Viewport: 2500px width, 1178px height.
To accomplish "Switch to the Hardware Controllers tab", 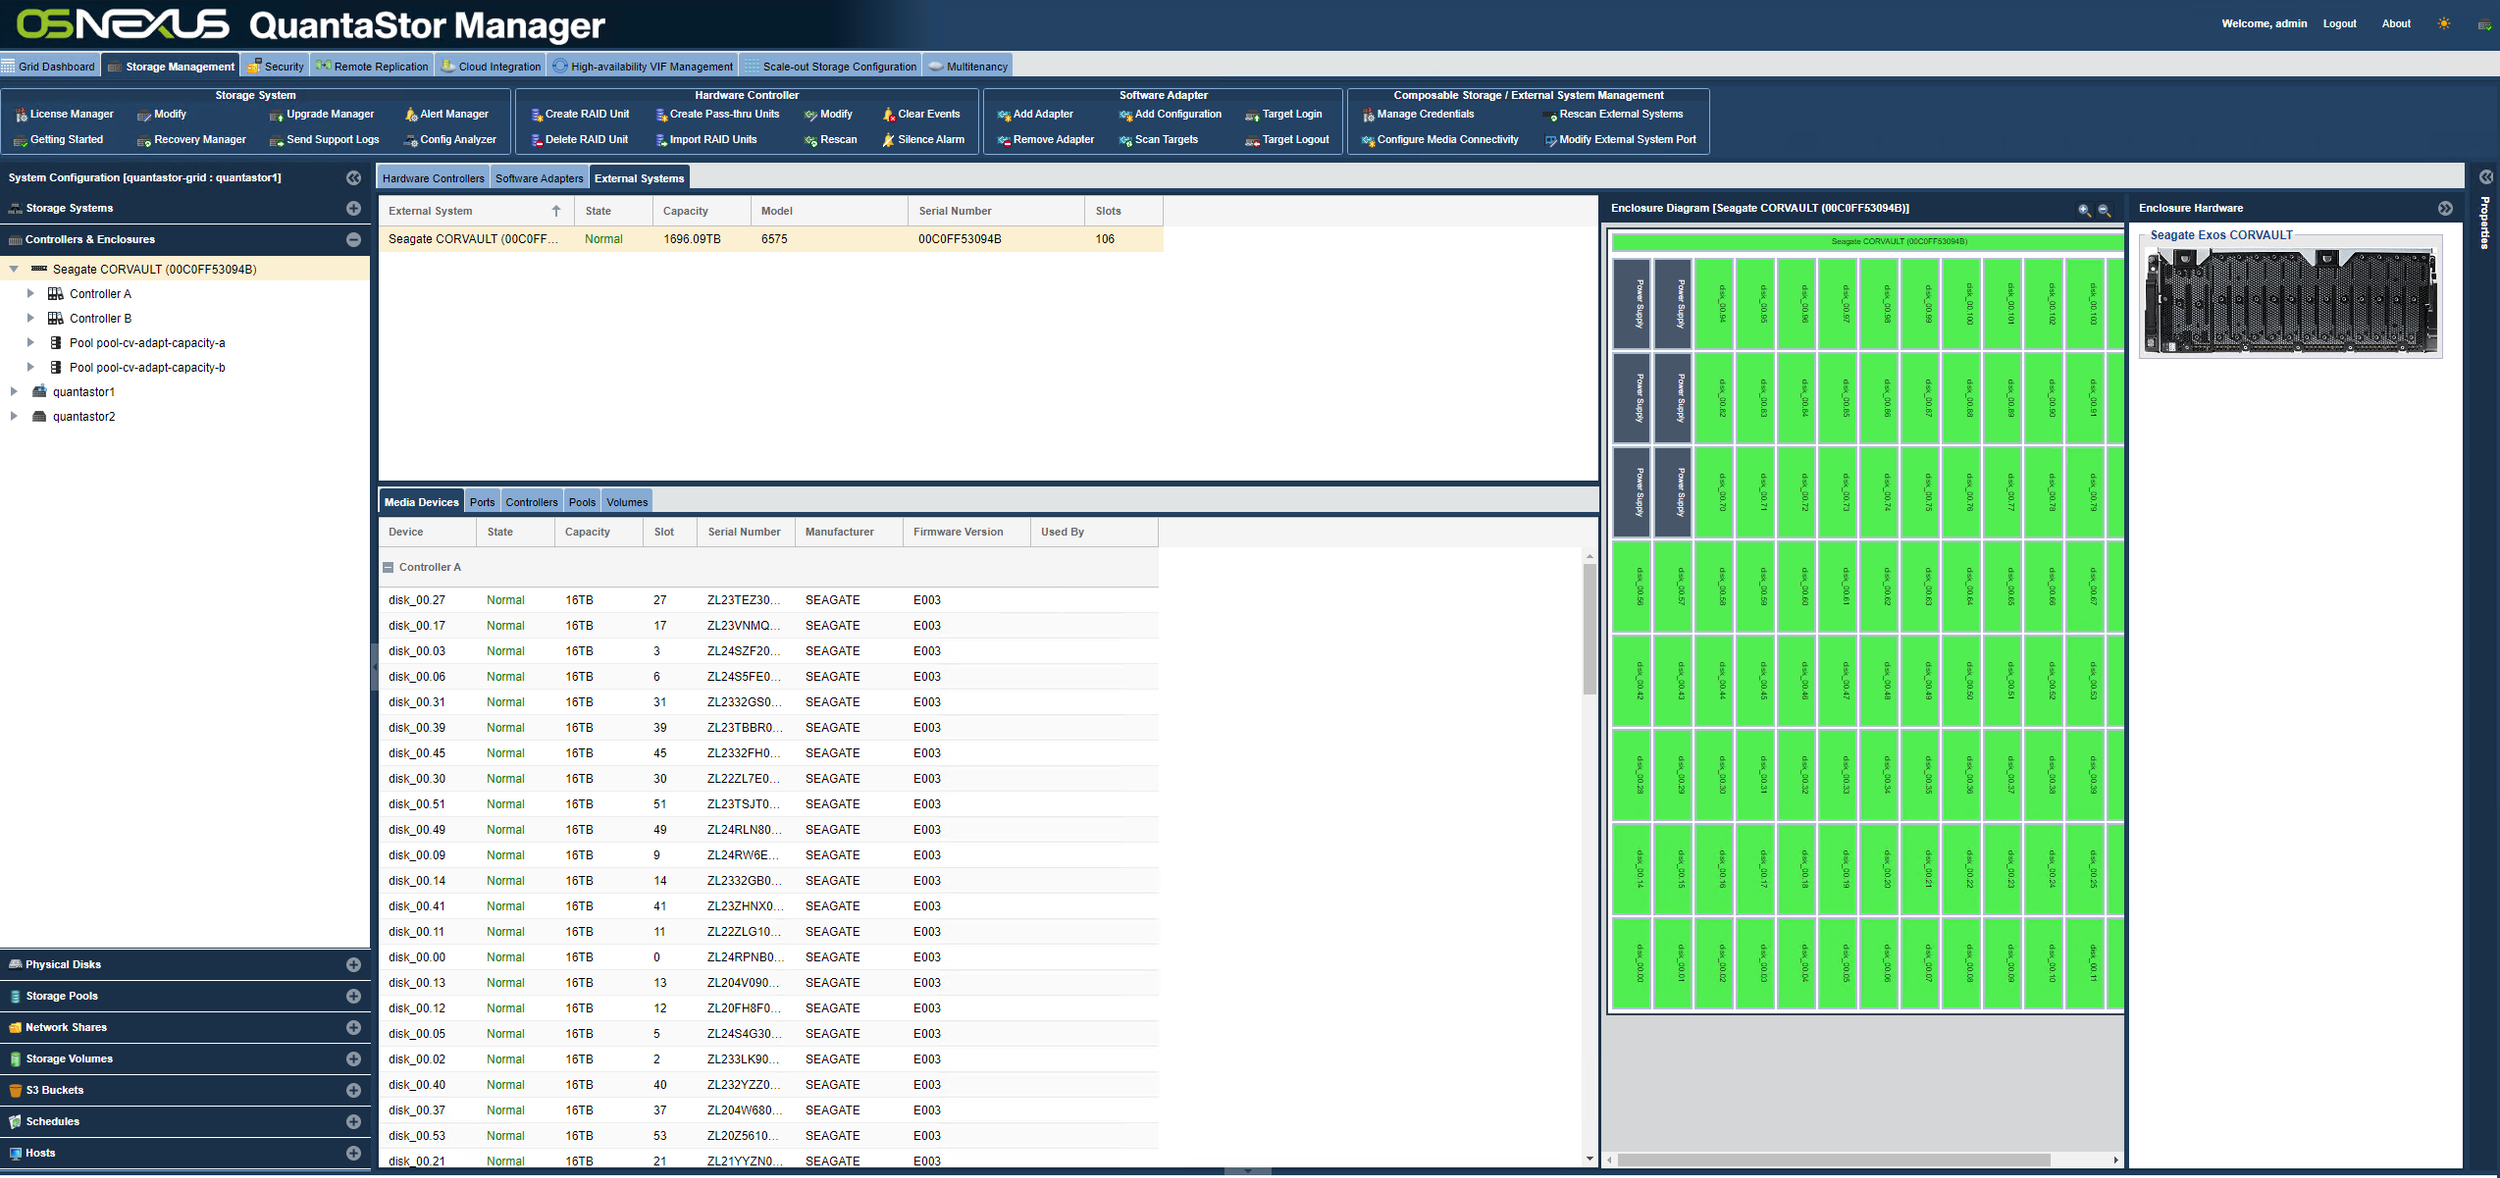I will 433,178.
